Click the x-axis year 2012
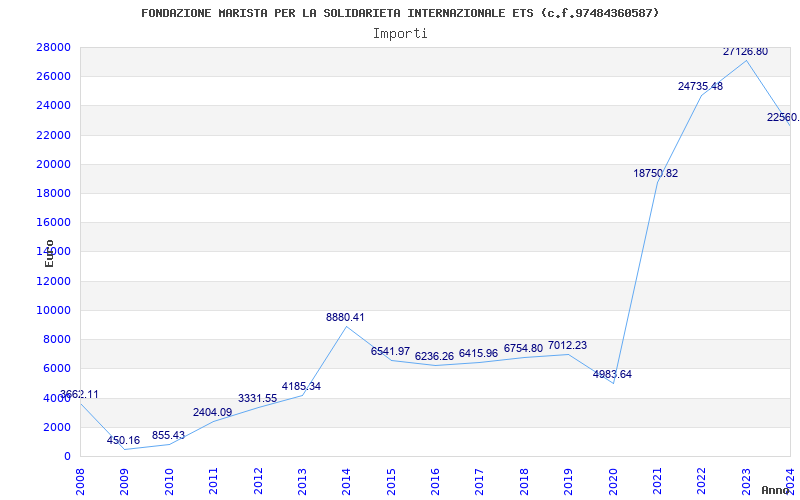This screenshot has height=500, width=800. click(x=258, y=481)
